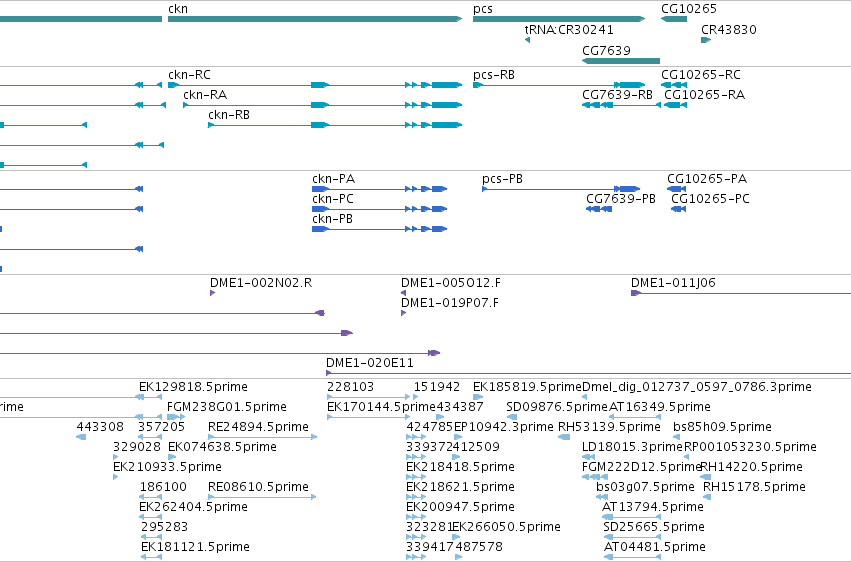Image resolution: width=851 pixels, height=562 pixels.
Task: Select the CG10265 gene label in the top track
Action: 689,9
